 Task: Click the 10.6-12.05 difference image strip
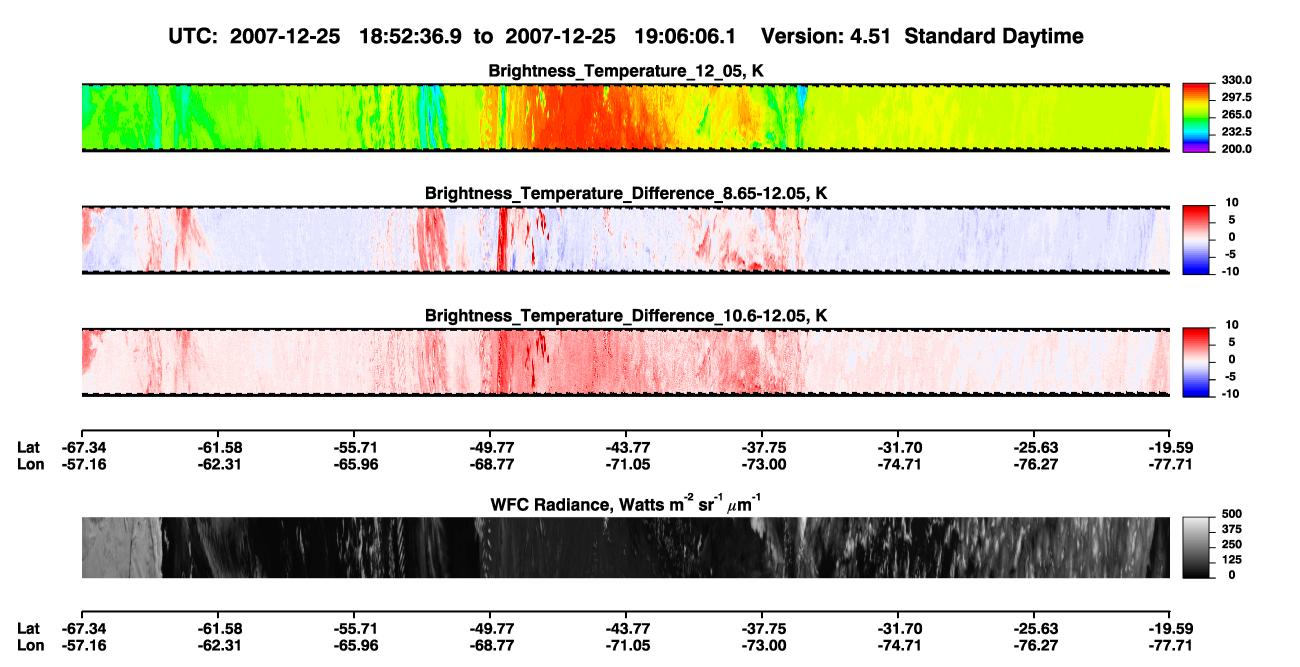point(626,362)
